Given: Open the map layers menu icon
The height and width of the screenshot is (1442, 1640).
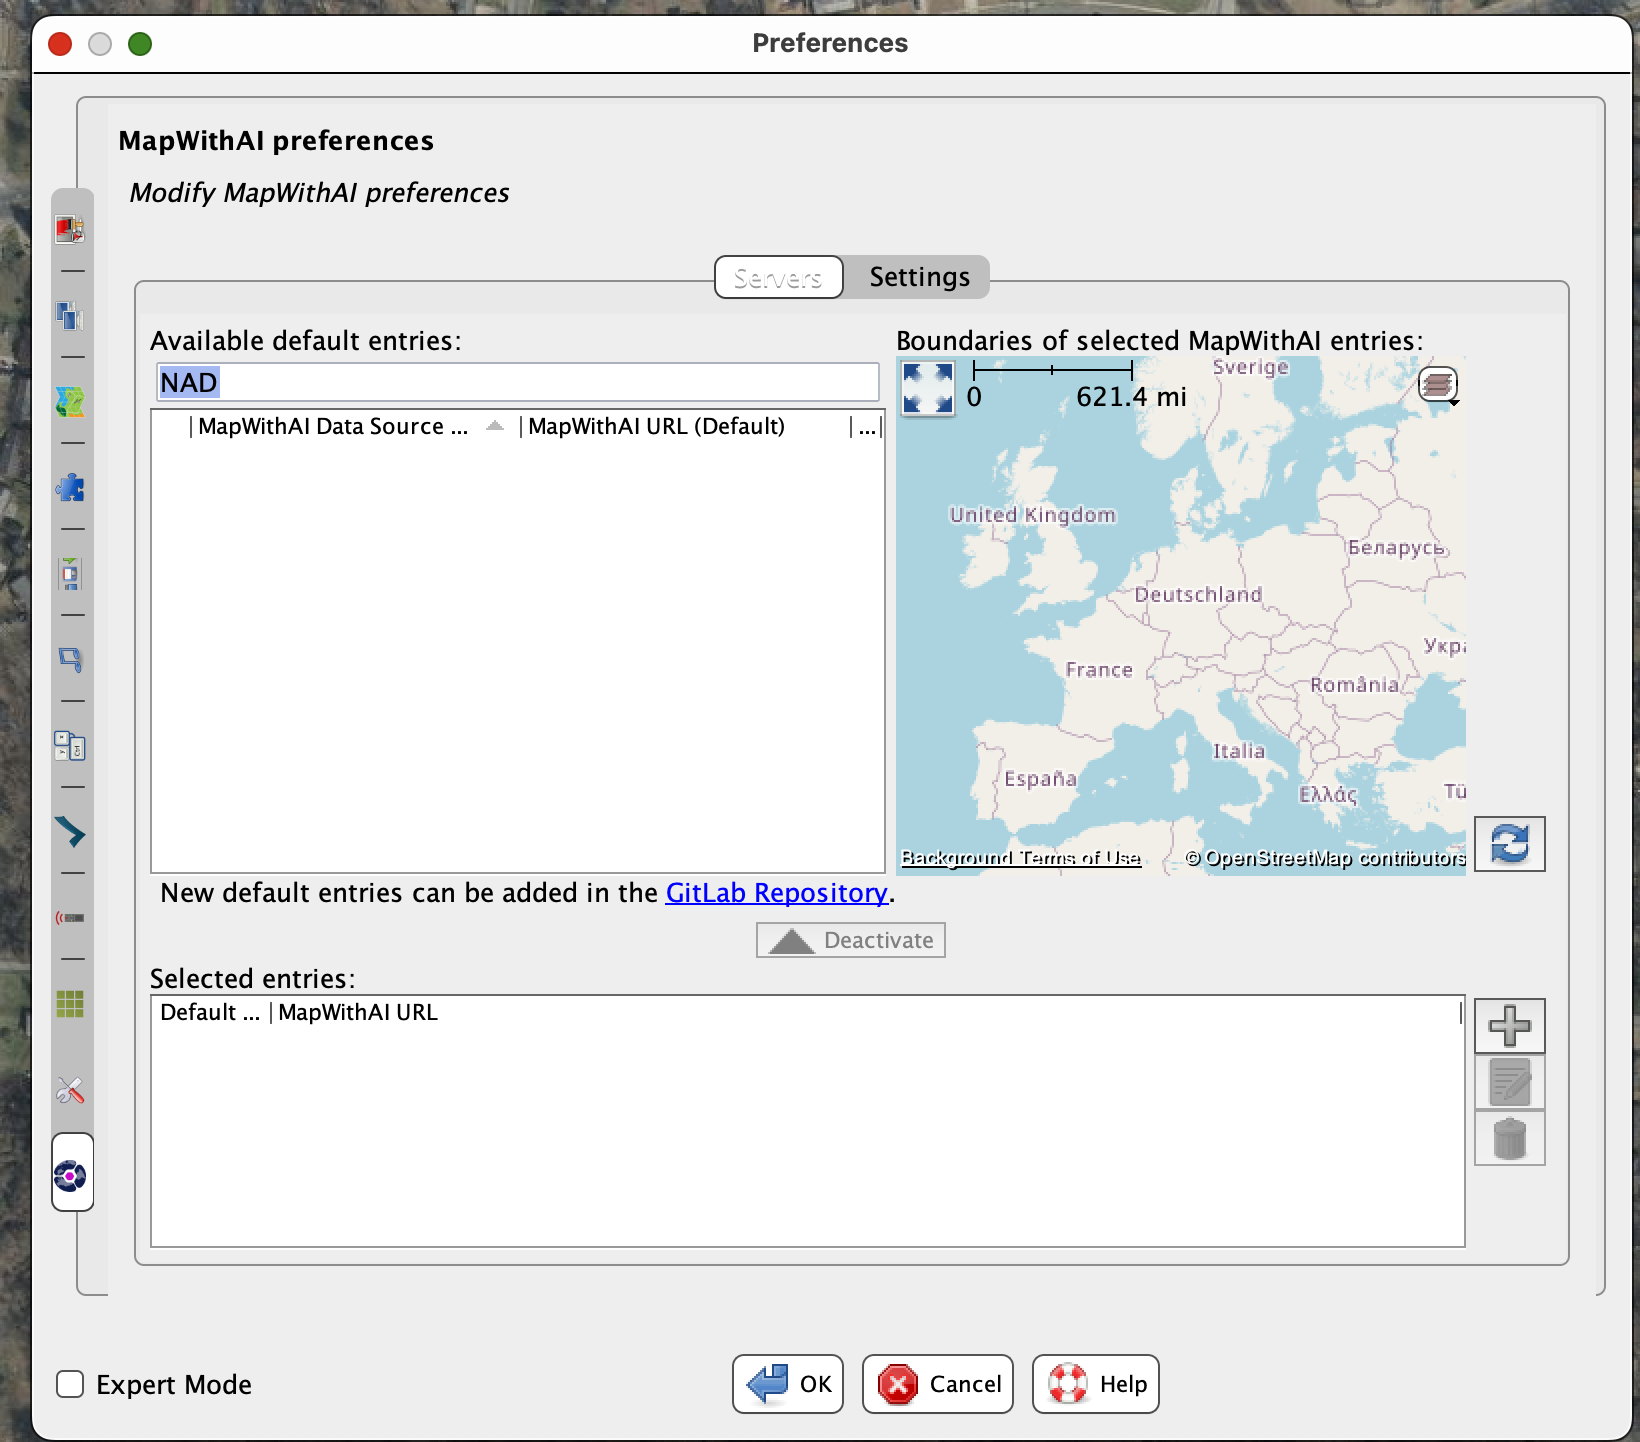Looking at the screenshot, I should coord(1438,383).
